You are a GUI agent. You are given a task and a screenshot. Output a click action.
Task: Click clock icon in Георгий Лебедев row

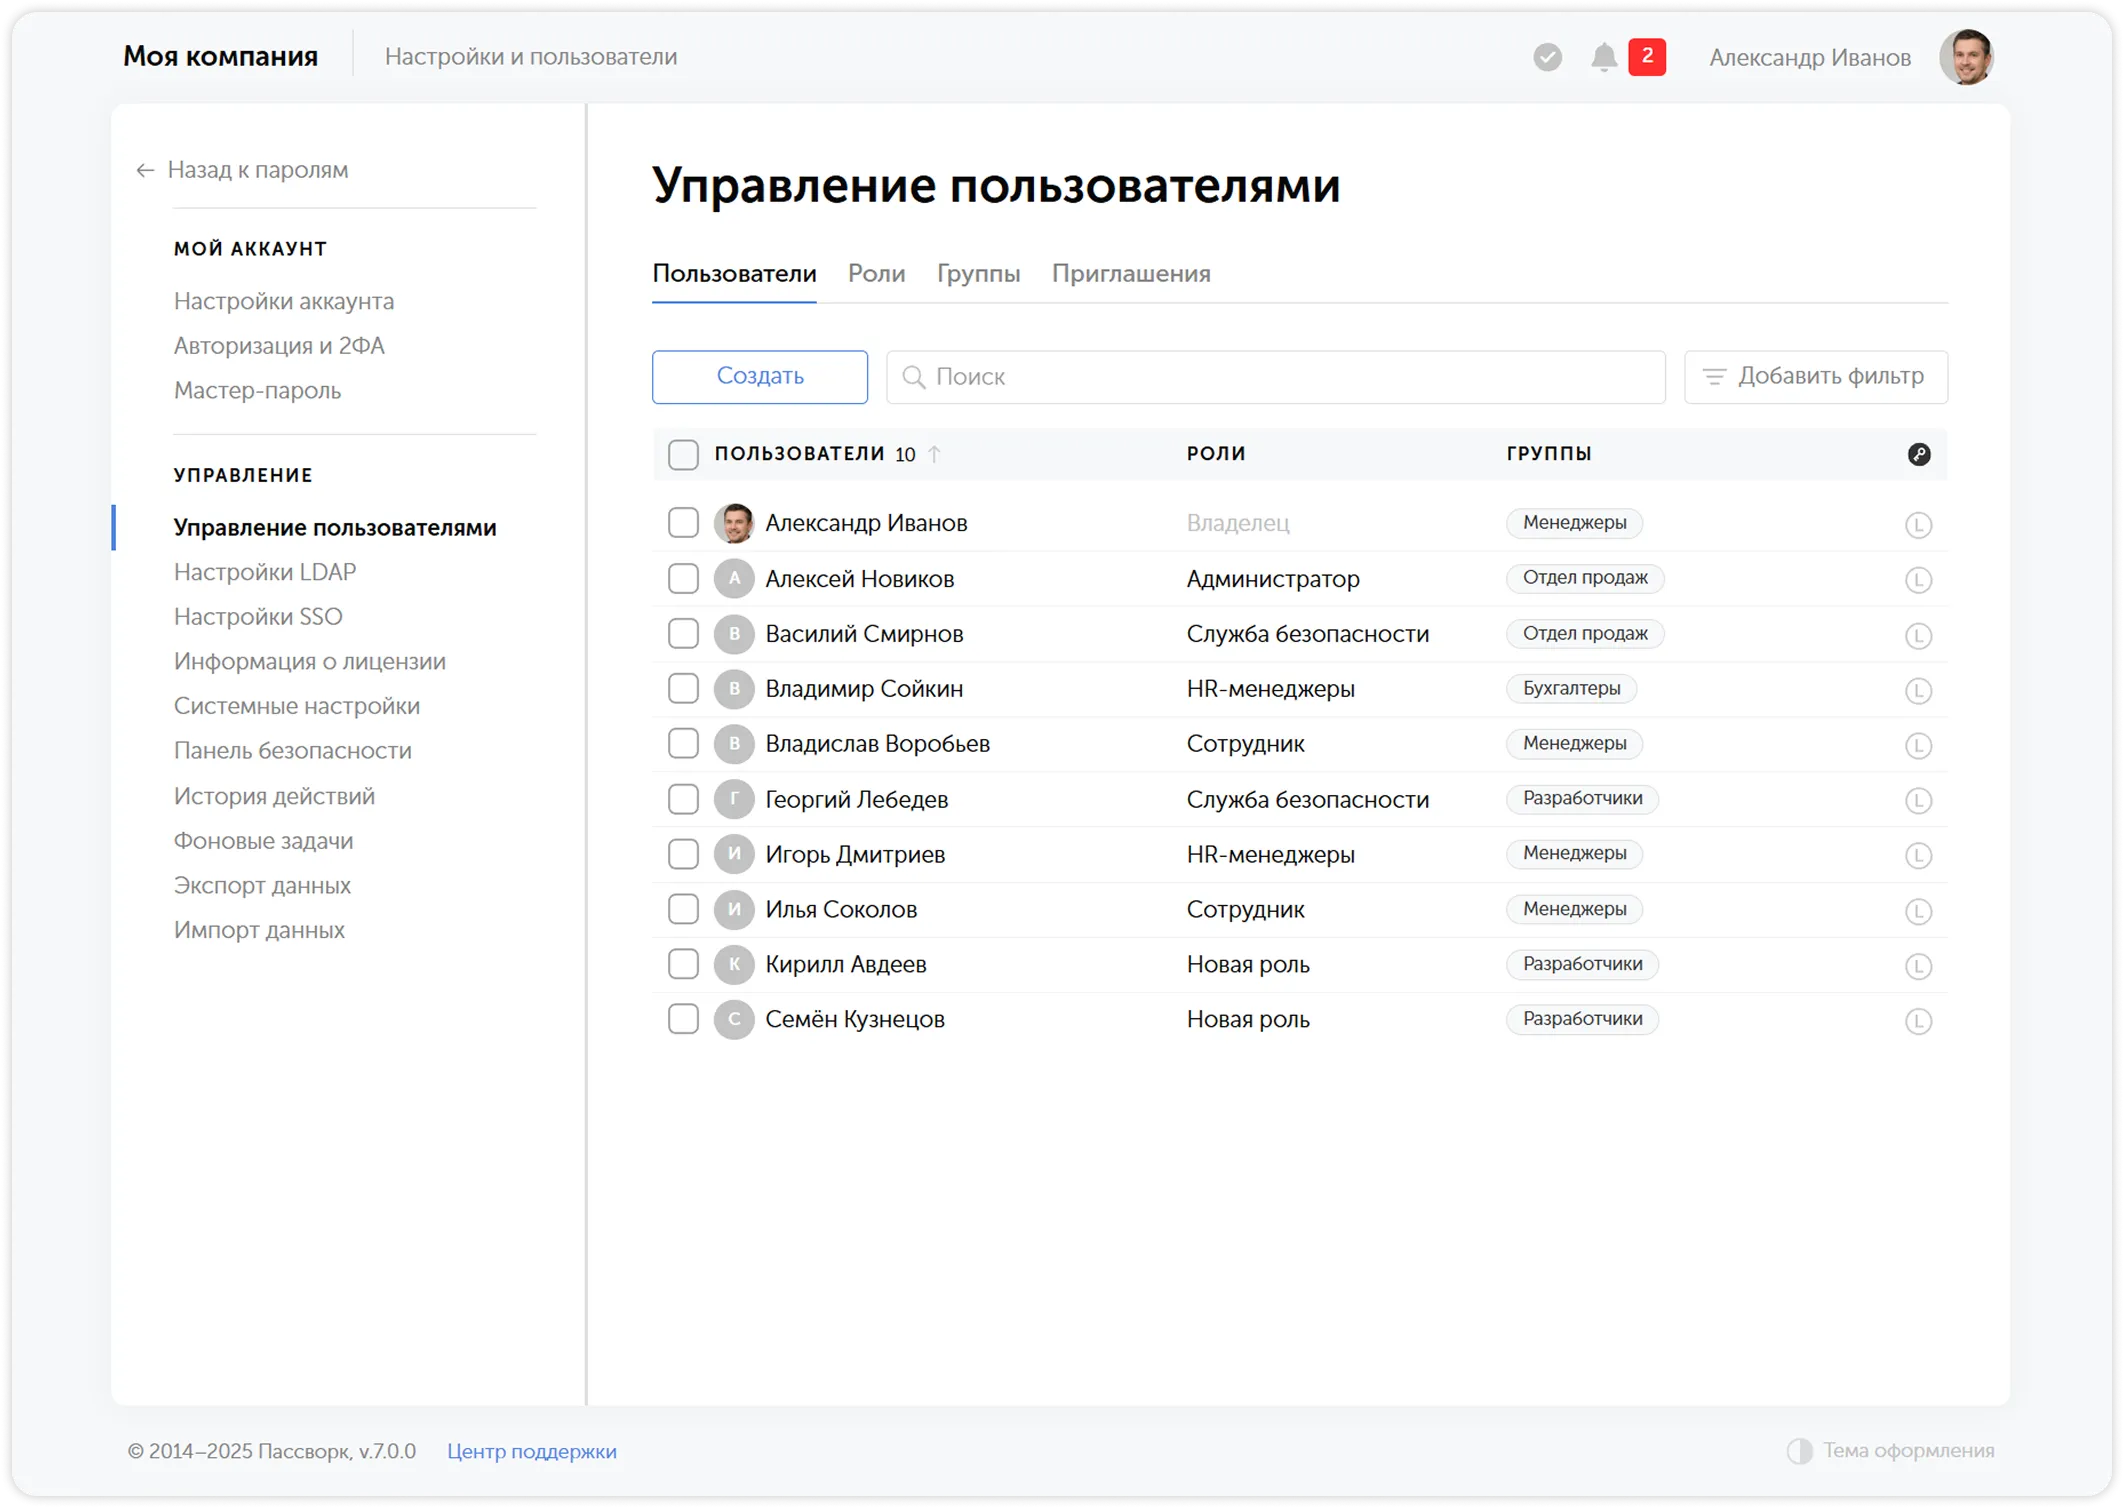(1917, 800)
